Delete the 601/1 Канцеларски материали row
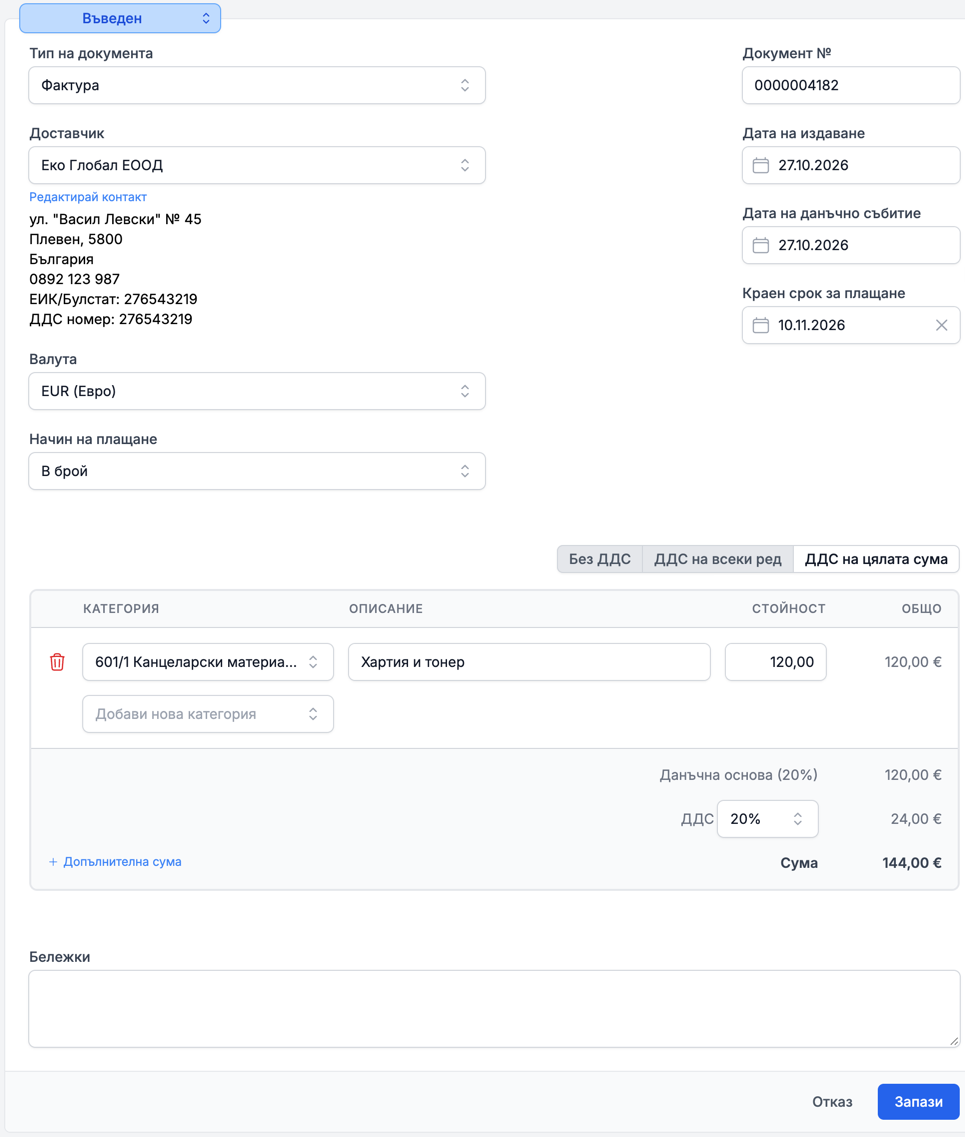 pyautogui.click(x=57, y=662)
